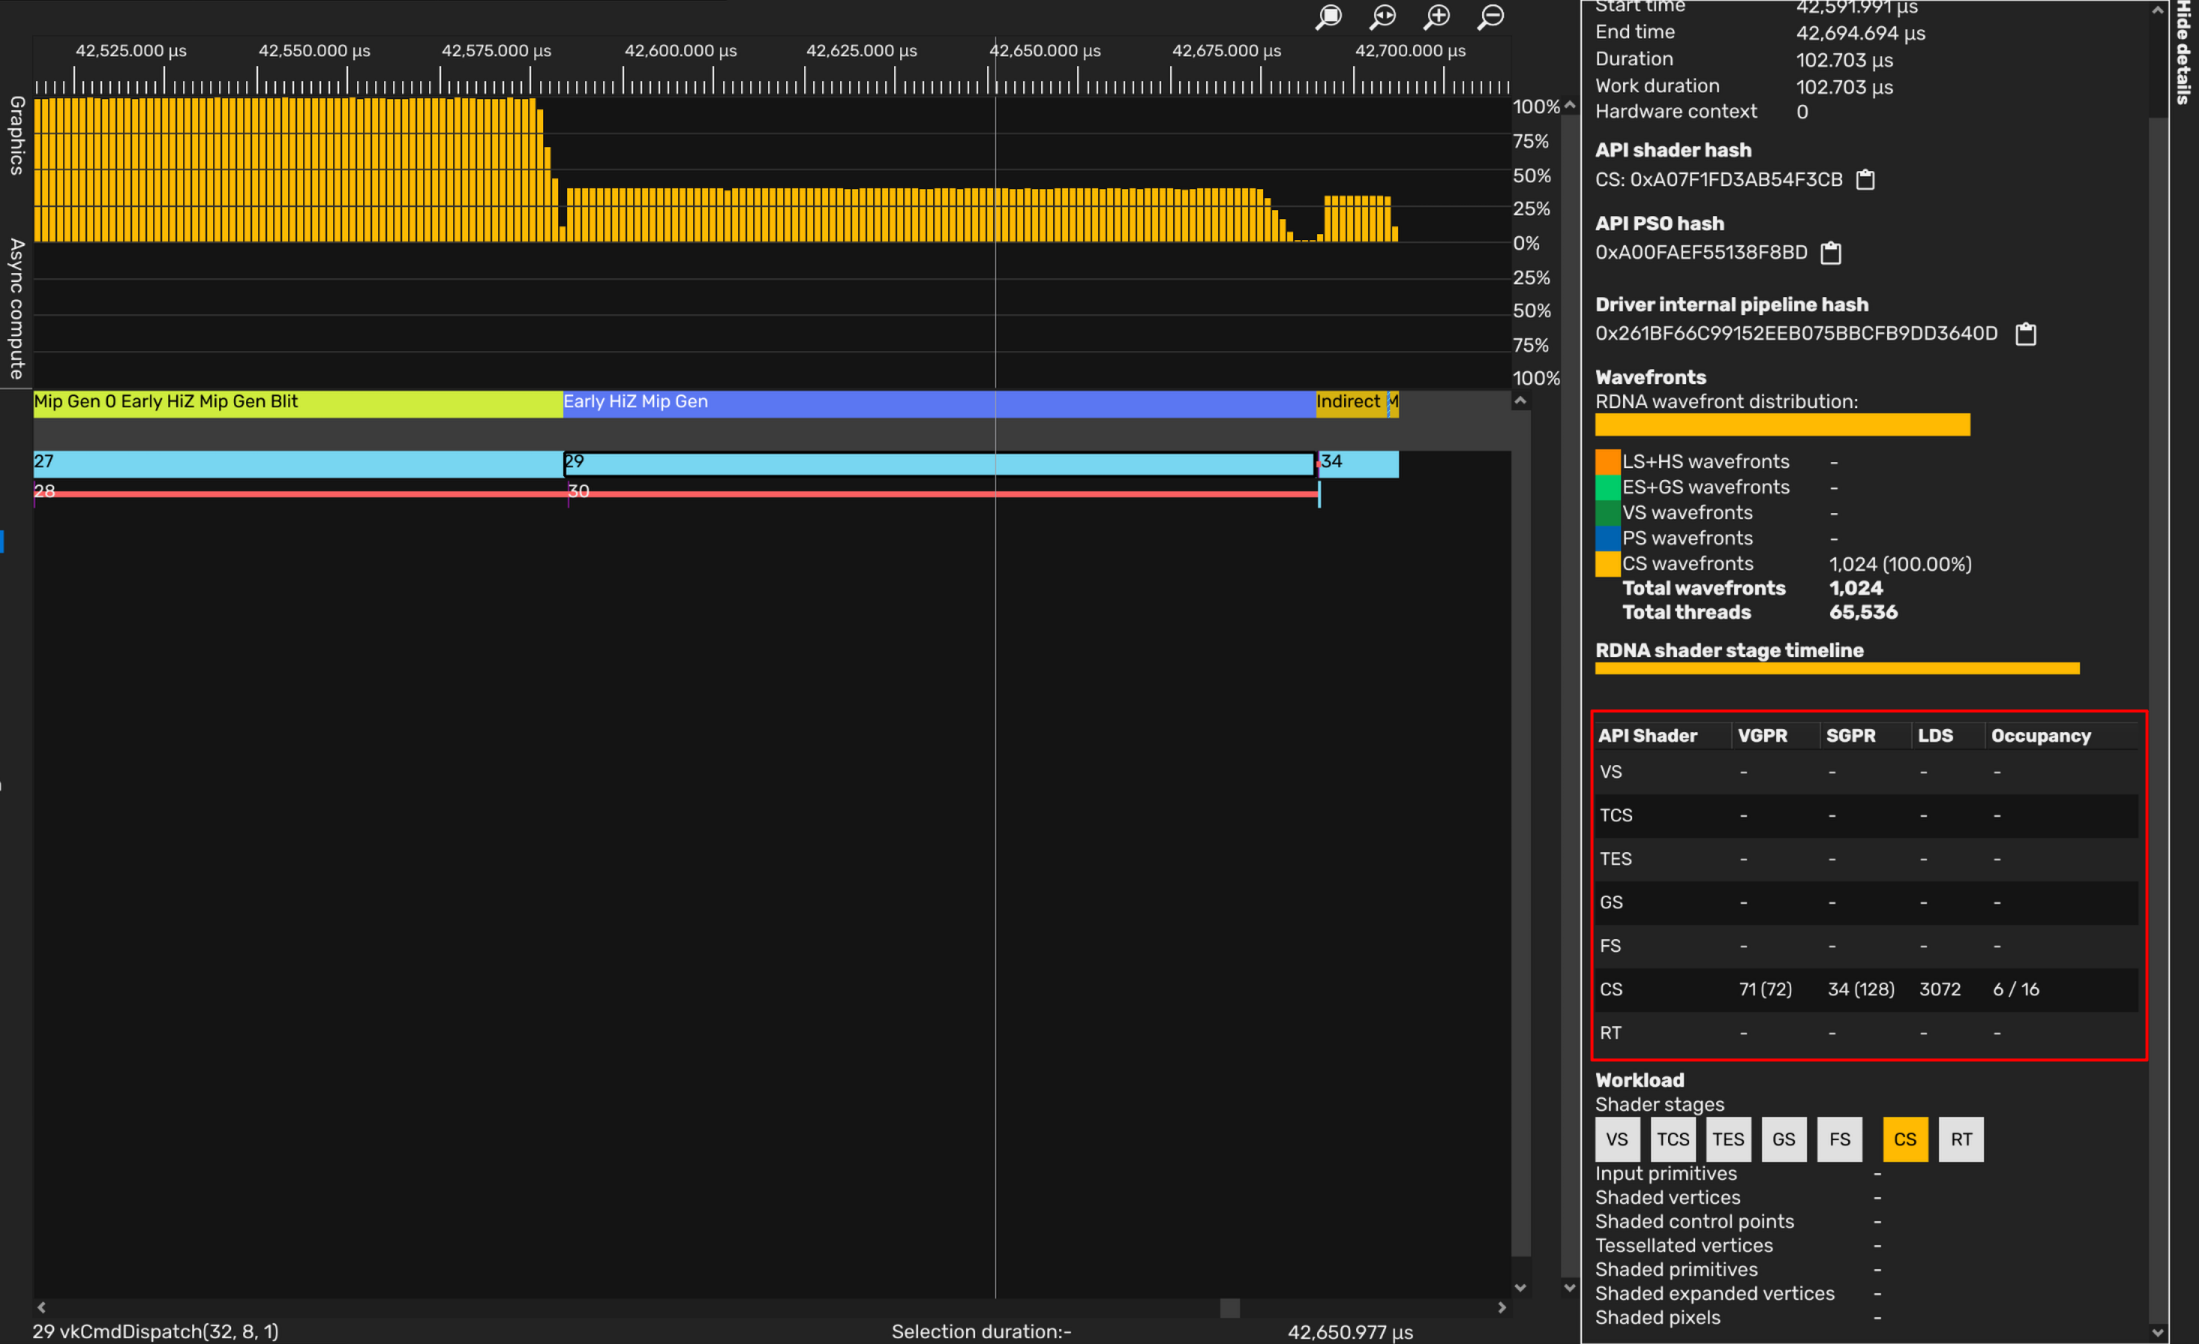Copy the API PSO hash to clipboard
Screen dimensions: 2199x1344
(1830, 253)
